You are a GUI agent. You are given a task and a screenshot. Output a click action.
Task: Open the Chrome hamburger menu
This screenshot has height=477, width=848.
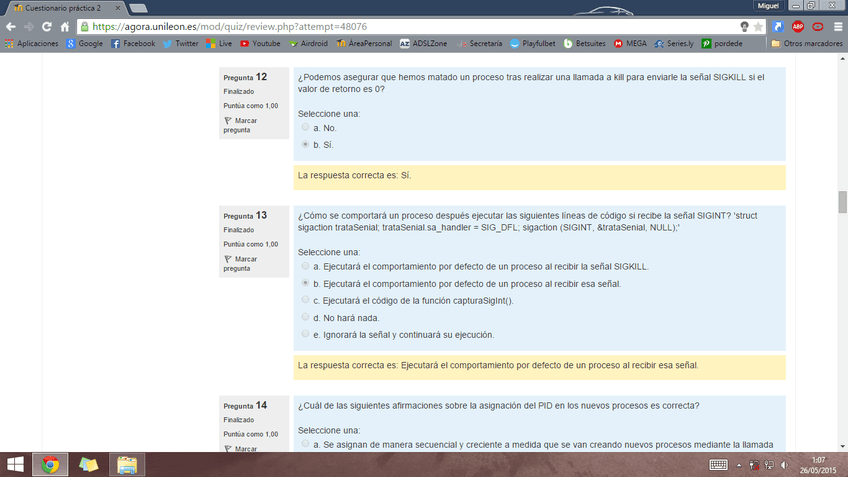tap(838, 26)
